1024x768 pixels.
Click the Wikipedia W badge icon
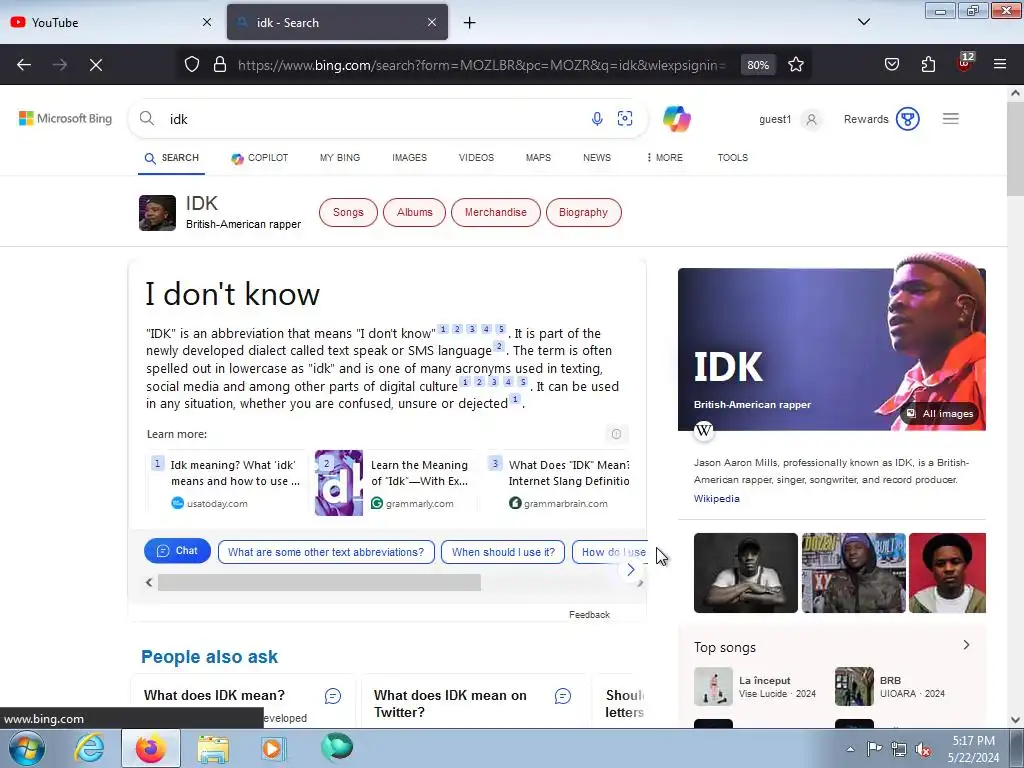pos(703,430)
